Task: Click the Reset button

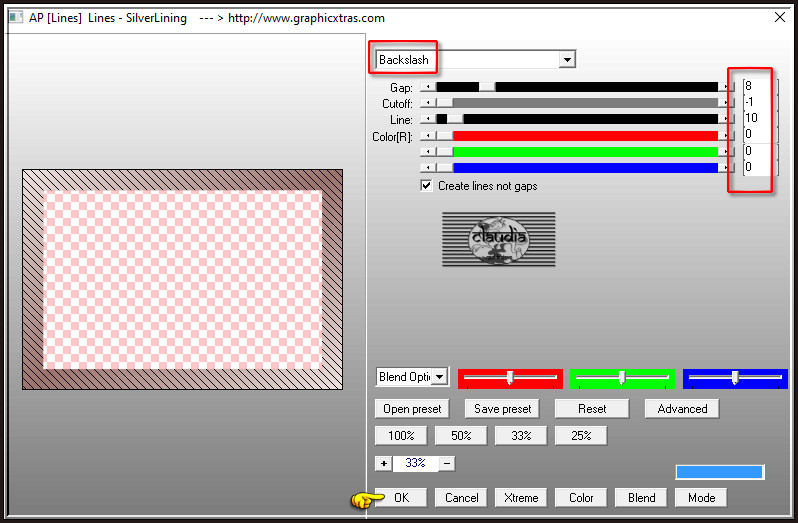Action: pos(592,409)
